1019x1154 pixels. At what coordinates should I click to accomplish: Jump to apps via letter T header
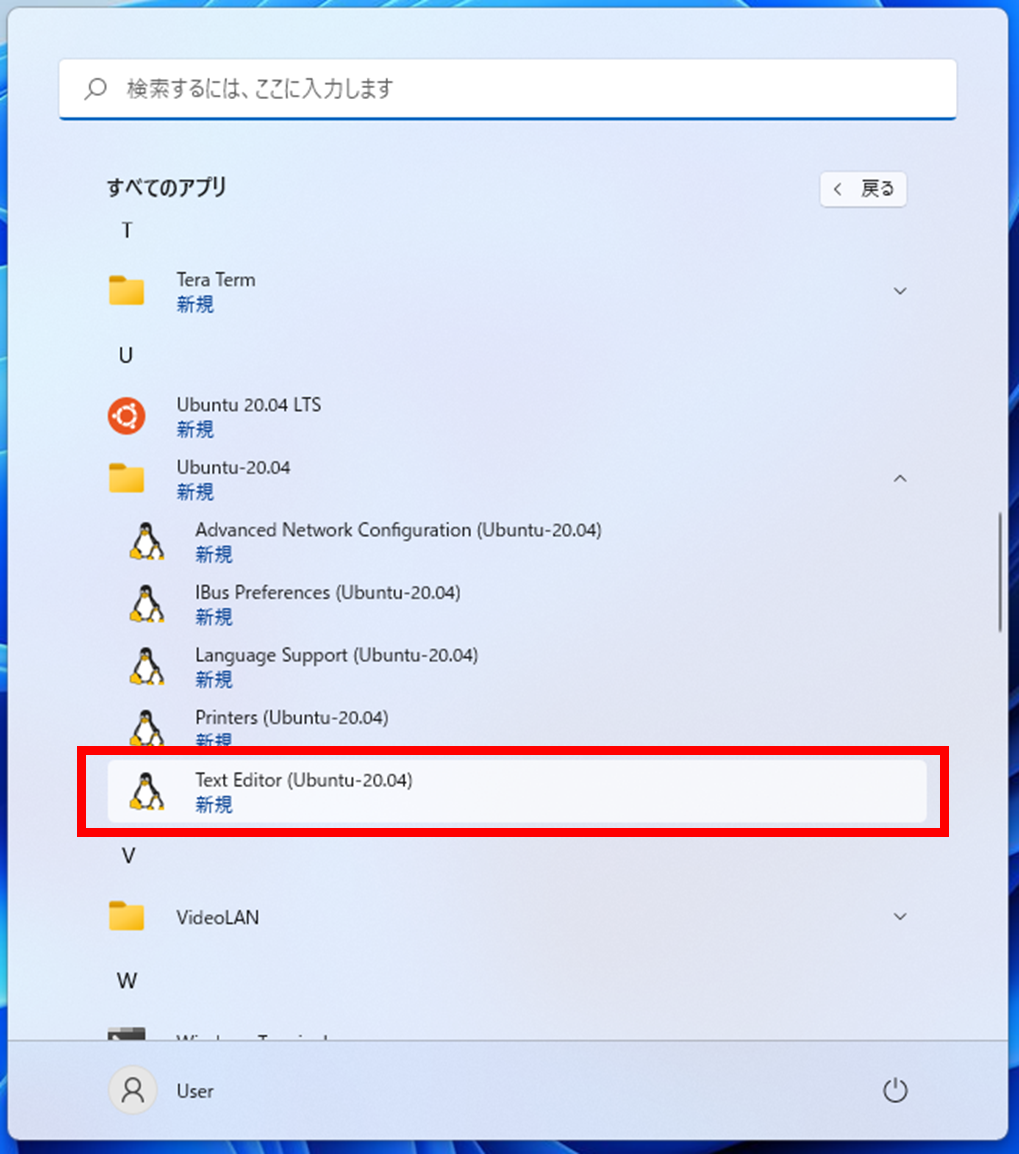coord(127,231)
